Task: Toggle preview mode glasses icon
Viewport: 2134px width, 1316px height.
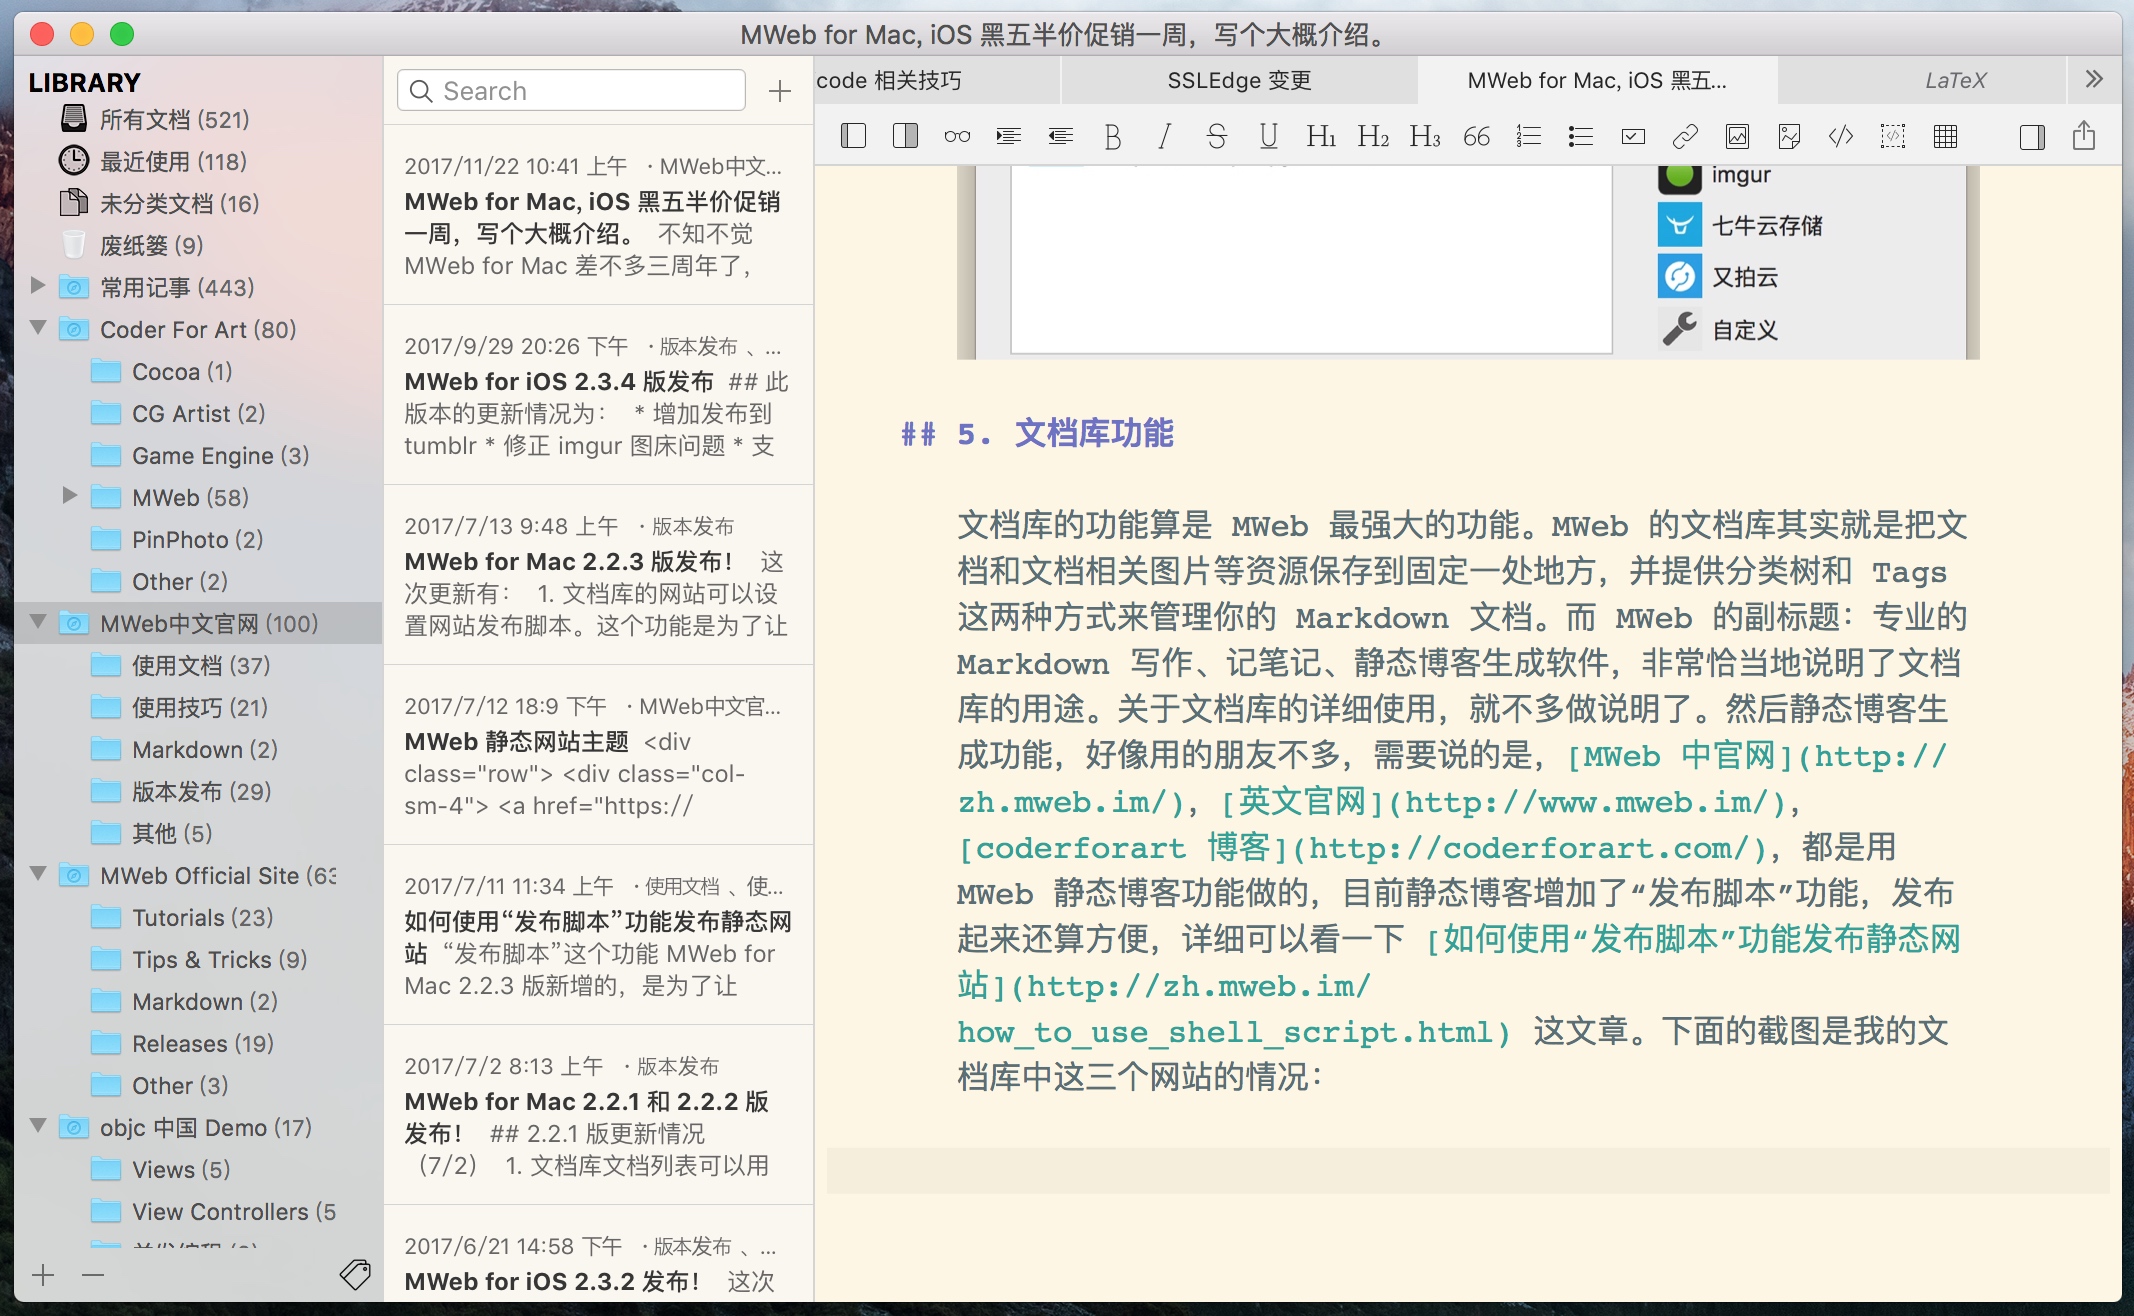Action: [957, 136]
